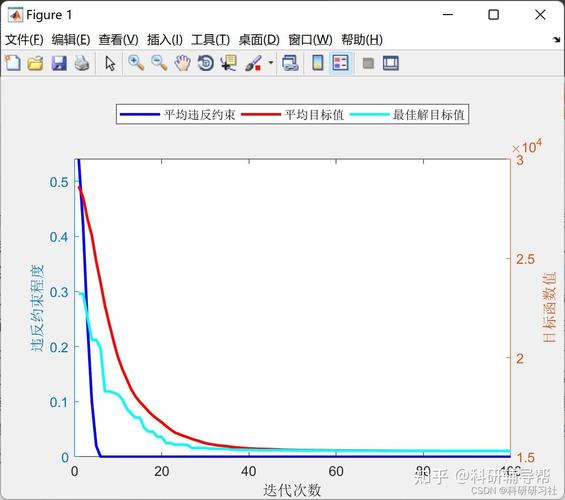Save the figure with the floppy disk icon

pos(59,63)
